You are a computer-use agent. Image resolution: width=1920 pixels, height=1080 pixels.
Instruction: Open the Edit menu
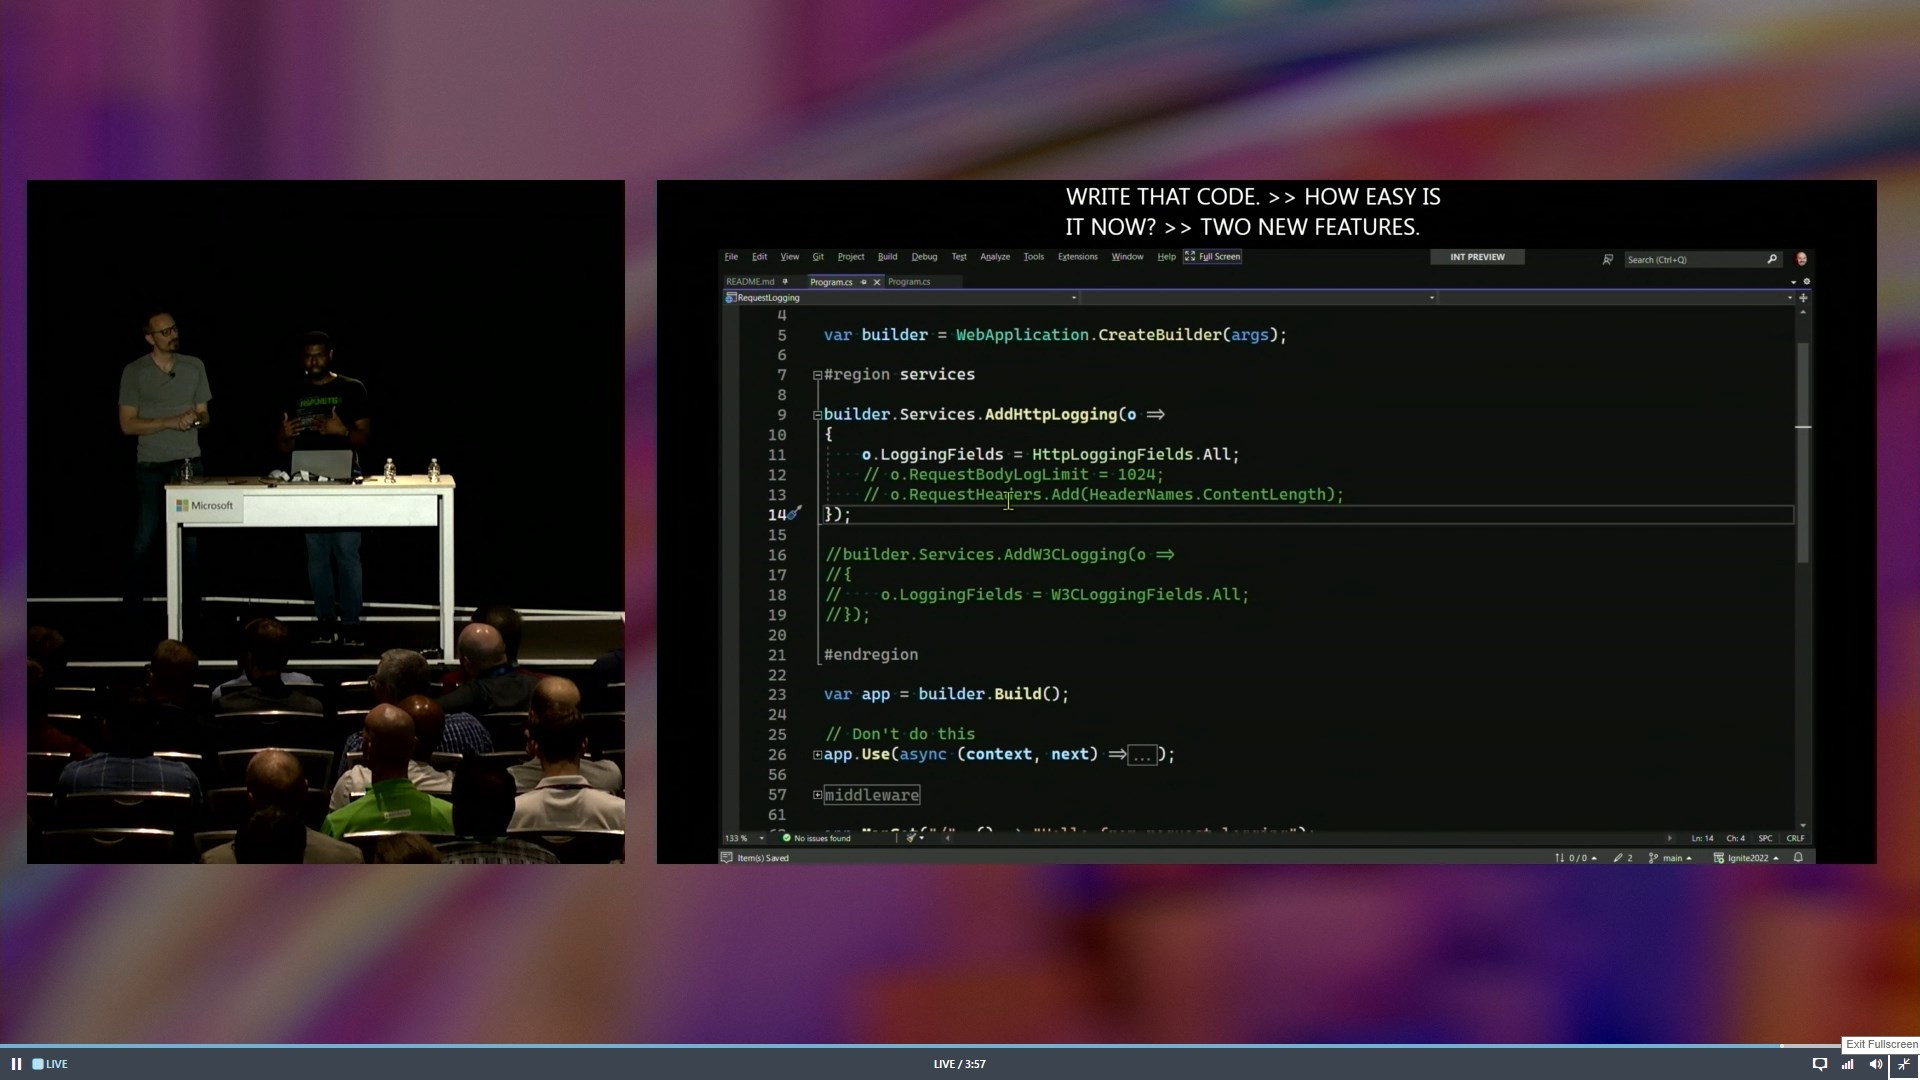pyautogui.click(x=759, y=257)
